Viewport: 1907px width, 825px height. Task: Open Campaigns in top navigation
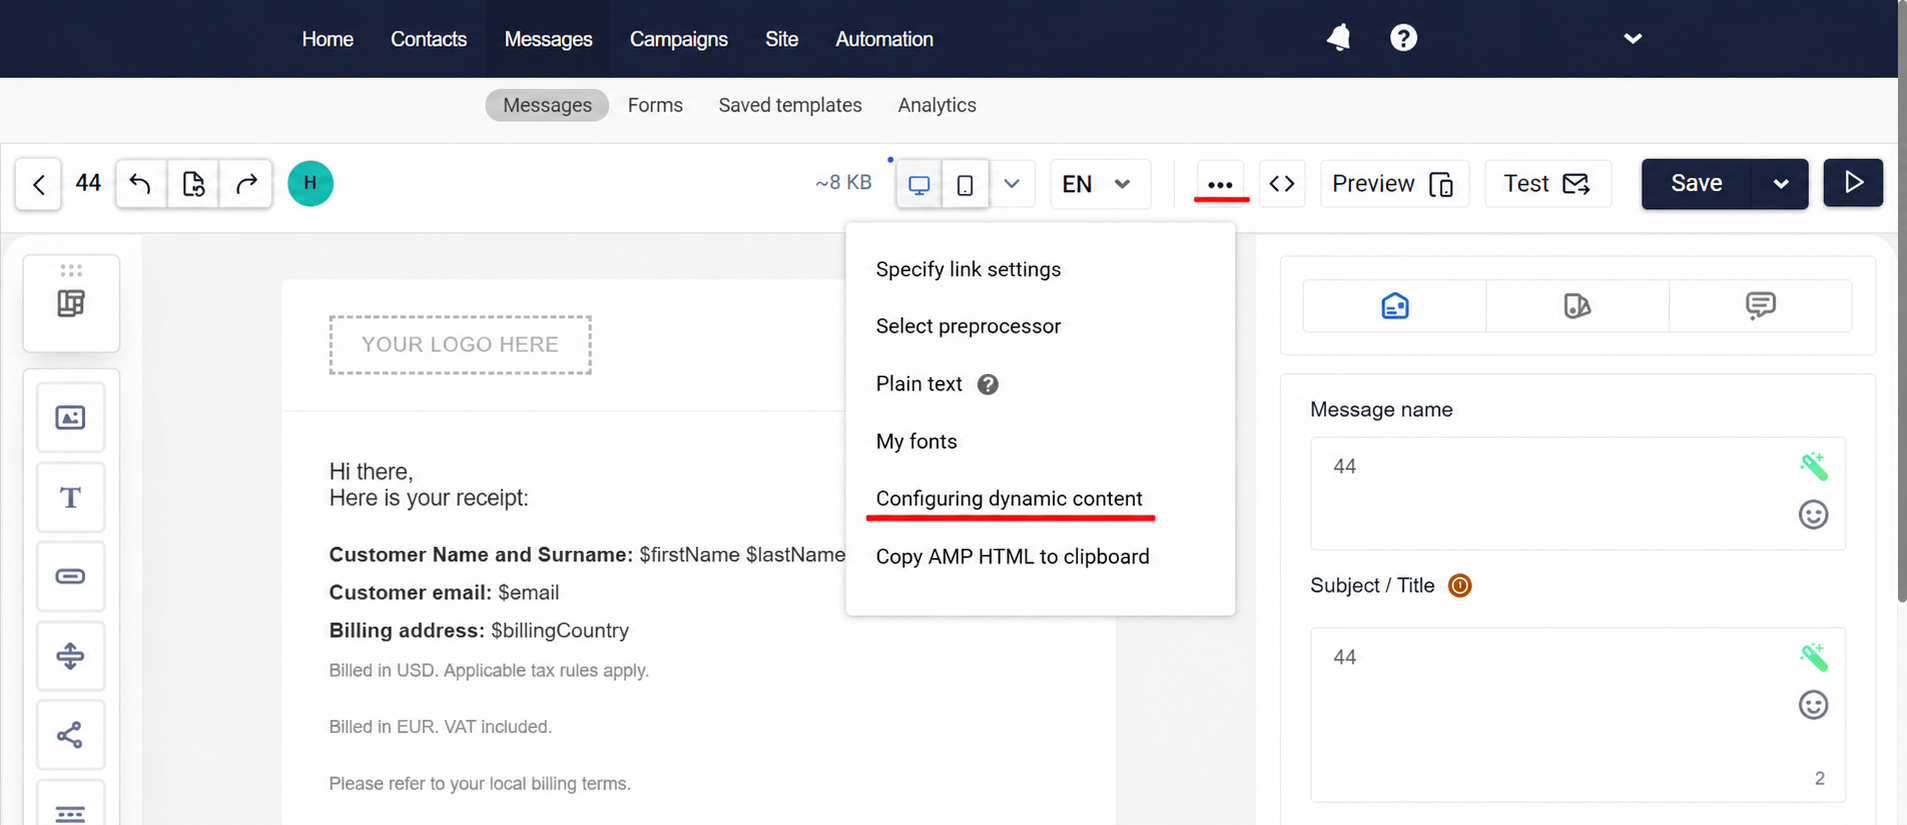point(679,39)
